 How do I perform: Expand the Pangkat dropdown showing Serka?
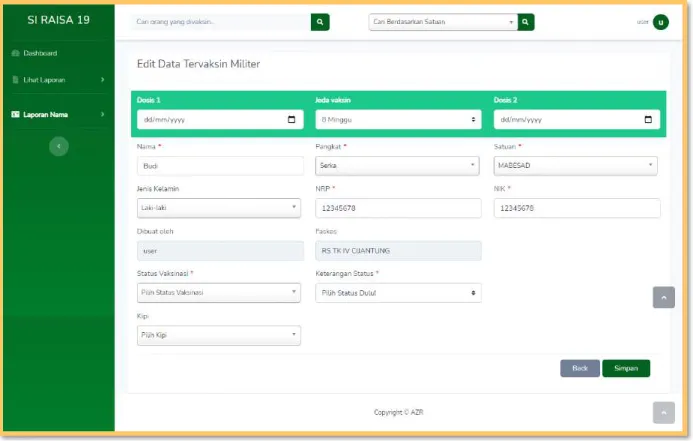(397, 165)
